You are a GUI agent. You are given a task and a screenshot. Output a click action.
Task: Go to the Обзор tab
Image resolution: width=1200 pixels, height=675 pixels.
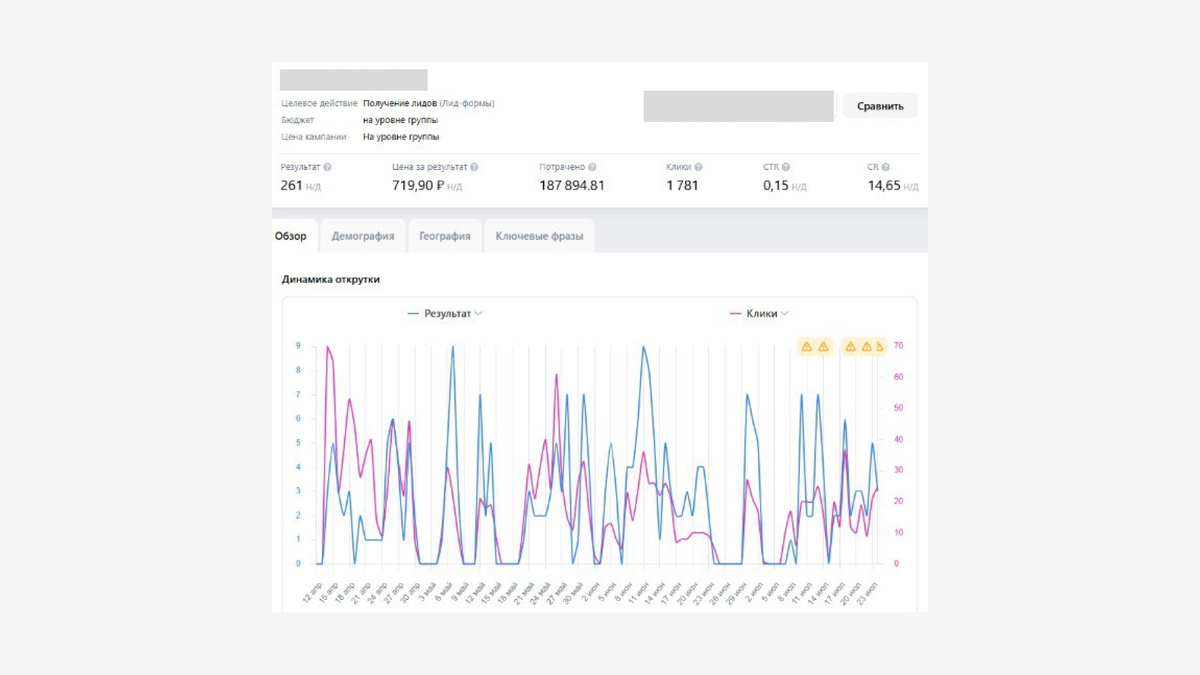pyautogui.click(x=291, y=237)
